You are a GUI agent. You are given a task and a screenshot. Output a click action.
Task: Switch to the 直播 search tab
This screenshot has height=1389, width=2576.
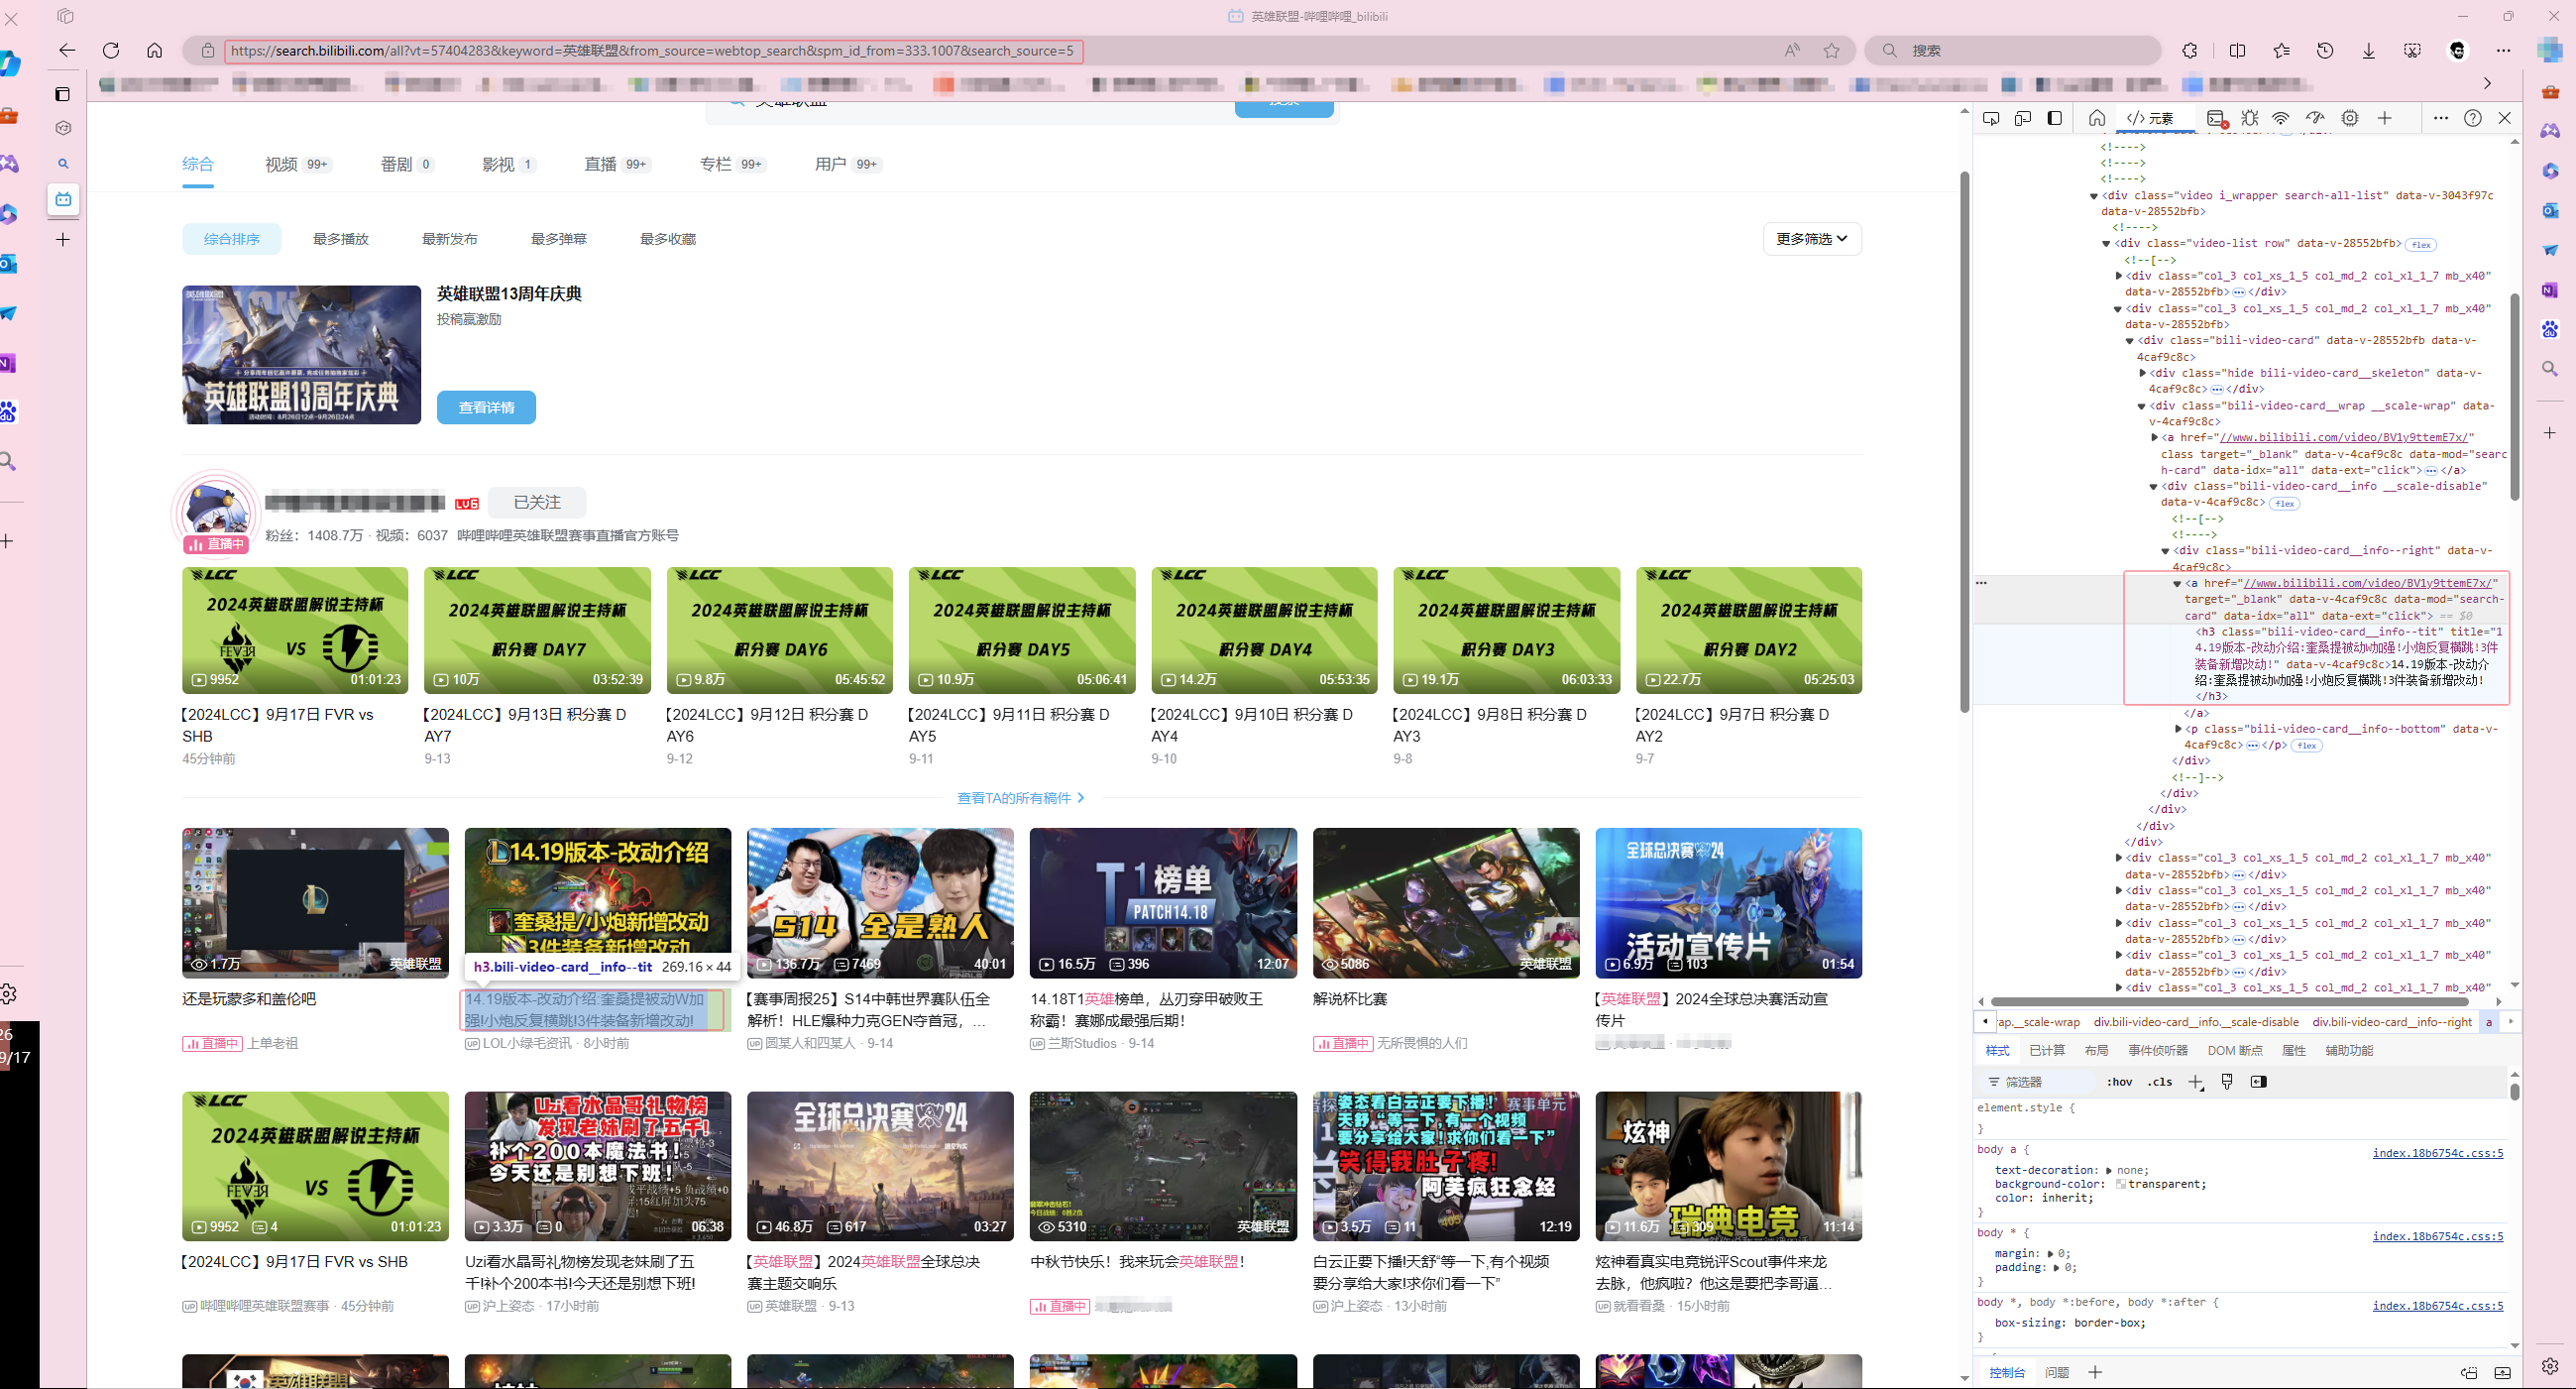click(617, 164)
